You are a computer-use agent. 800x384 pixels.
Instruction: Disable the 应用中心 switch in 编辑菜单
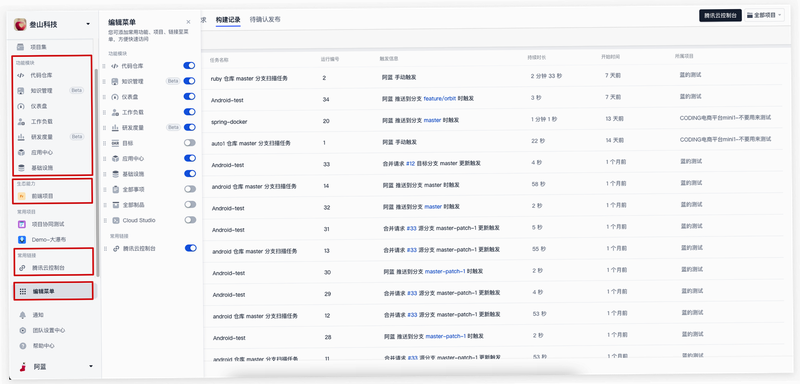click(x=189, y=158)
